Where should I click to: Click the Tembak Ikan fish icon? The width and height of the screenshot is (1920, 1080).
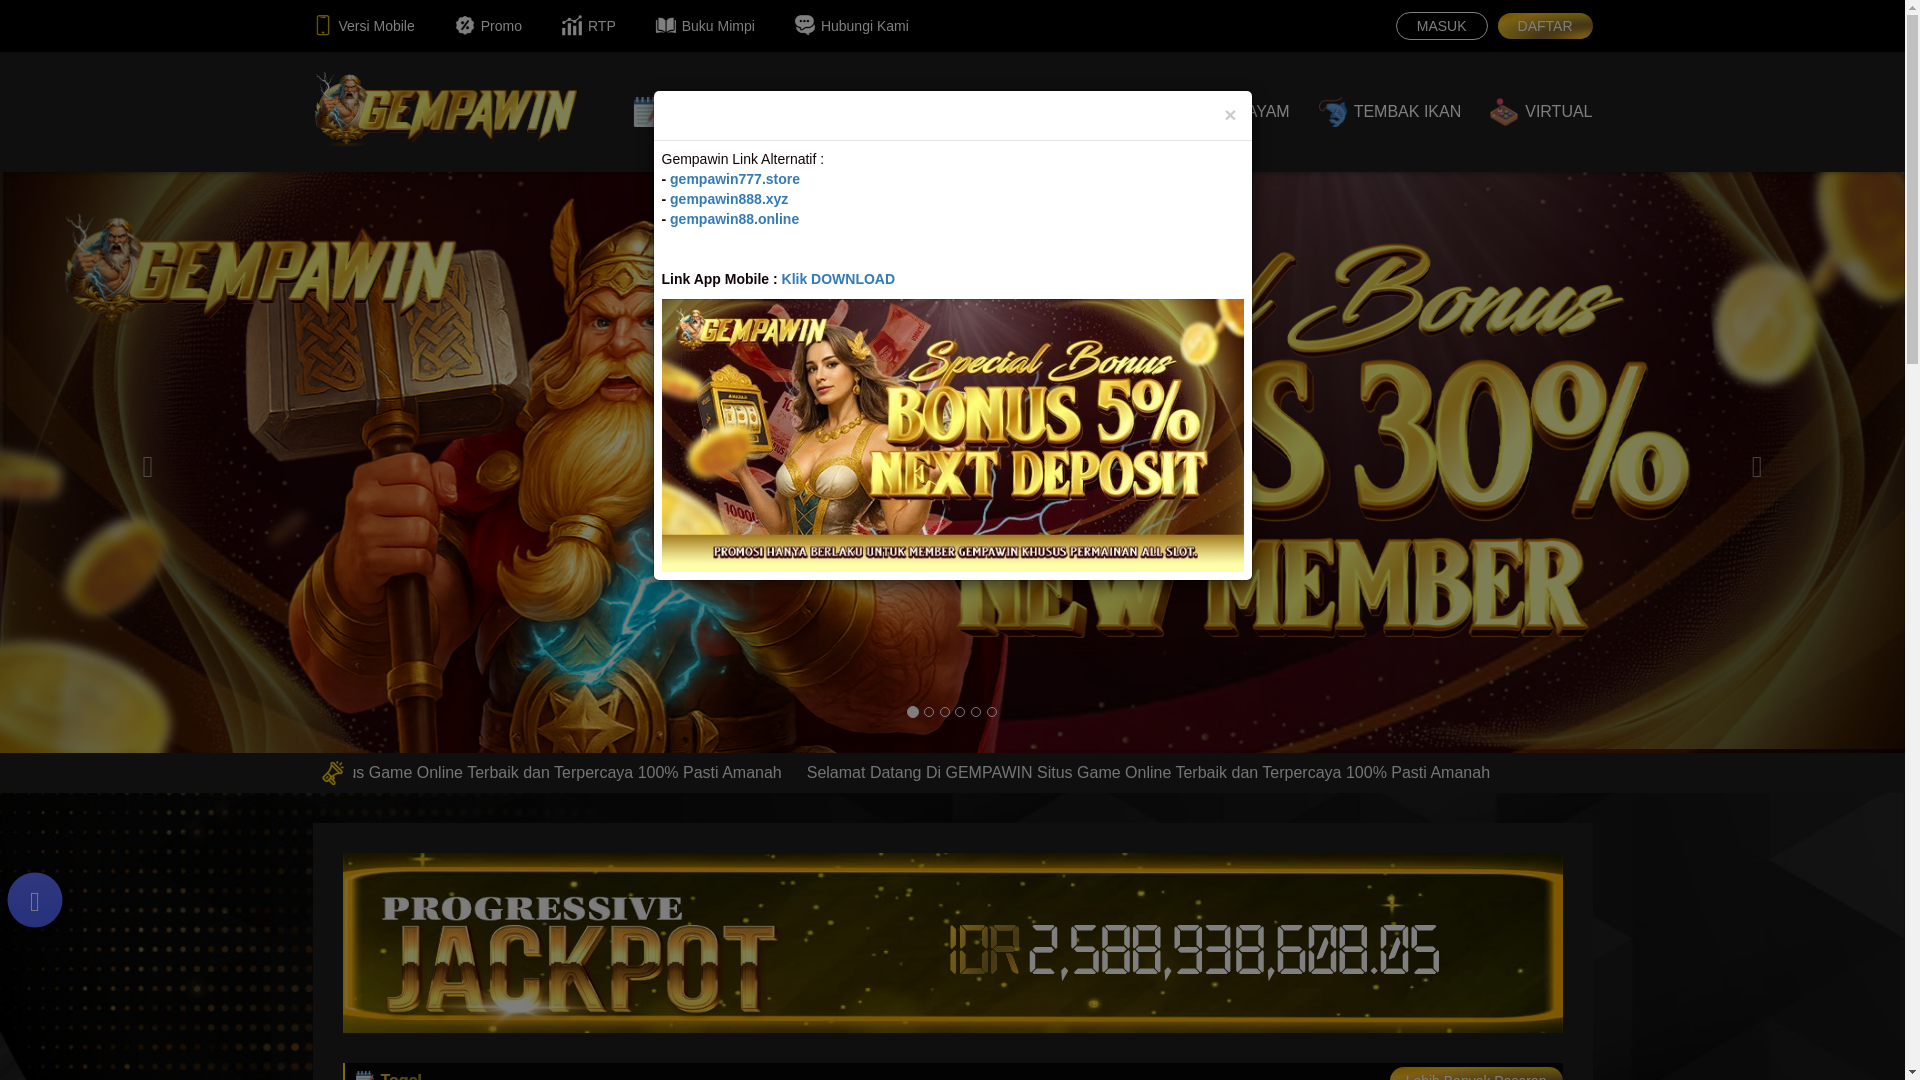point(1332,112)
